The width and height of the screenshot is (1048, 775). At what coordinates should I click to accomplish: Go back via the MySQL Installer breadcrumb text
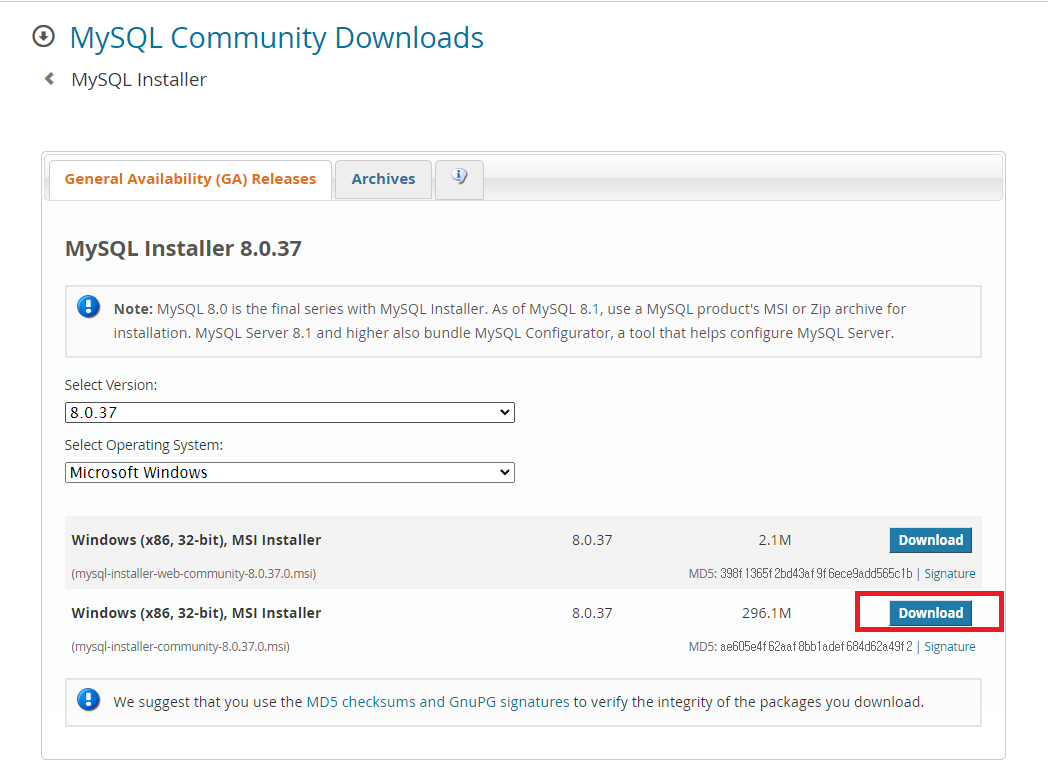pos(139,80)
